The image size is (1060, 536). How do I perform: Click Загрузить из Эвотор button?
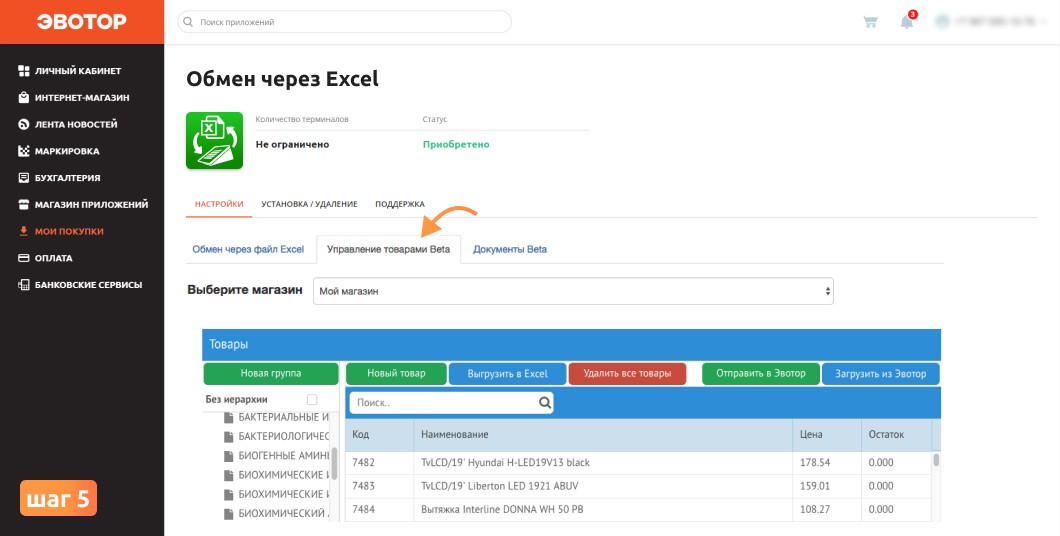(x=880, y=374)
